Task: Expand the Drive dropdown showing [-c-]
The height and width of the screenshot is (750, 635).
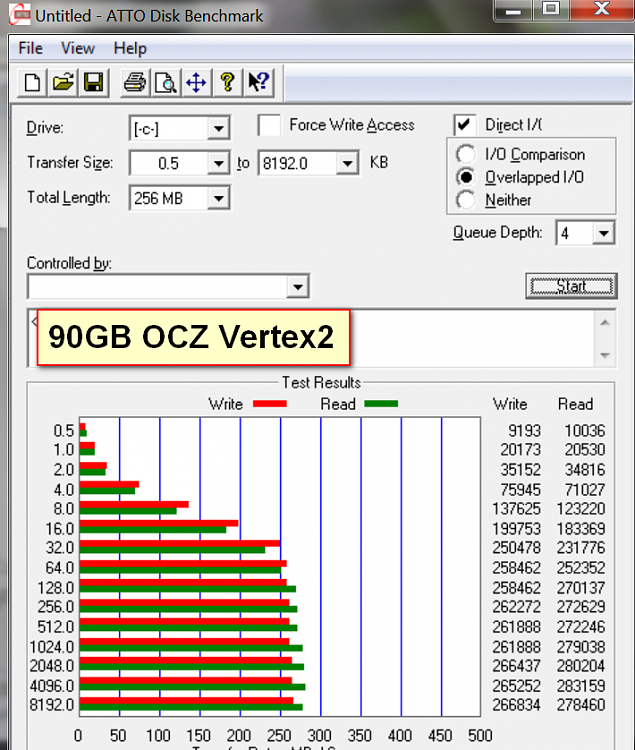Action: coord(218,128)
